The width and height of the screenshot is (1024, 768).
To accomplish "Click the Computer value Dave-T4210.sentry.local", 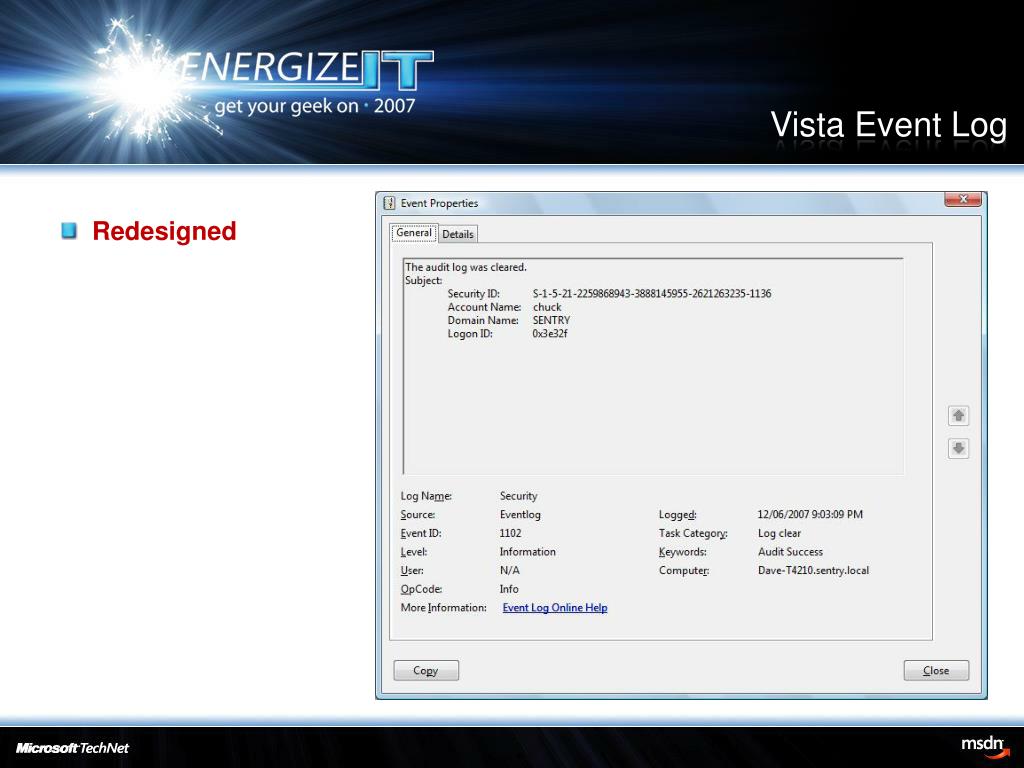I will click(813, 570).
